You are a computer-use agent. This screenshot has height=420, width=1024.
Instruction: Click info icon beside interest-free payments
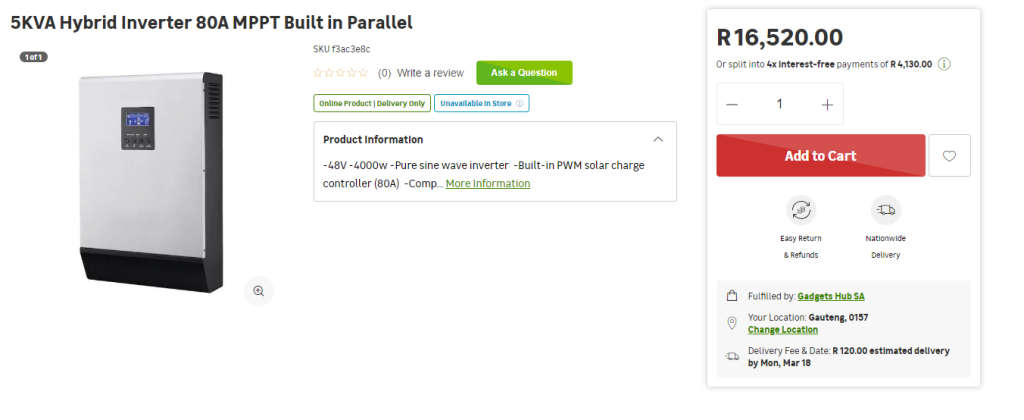944,64
